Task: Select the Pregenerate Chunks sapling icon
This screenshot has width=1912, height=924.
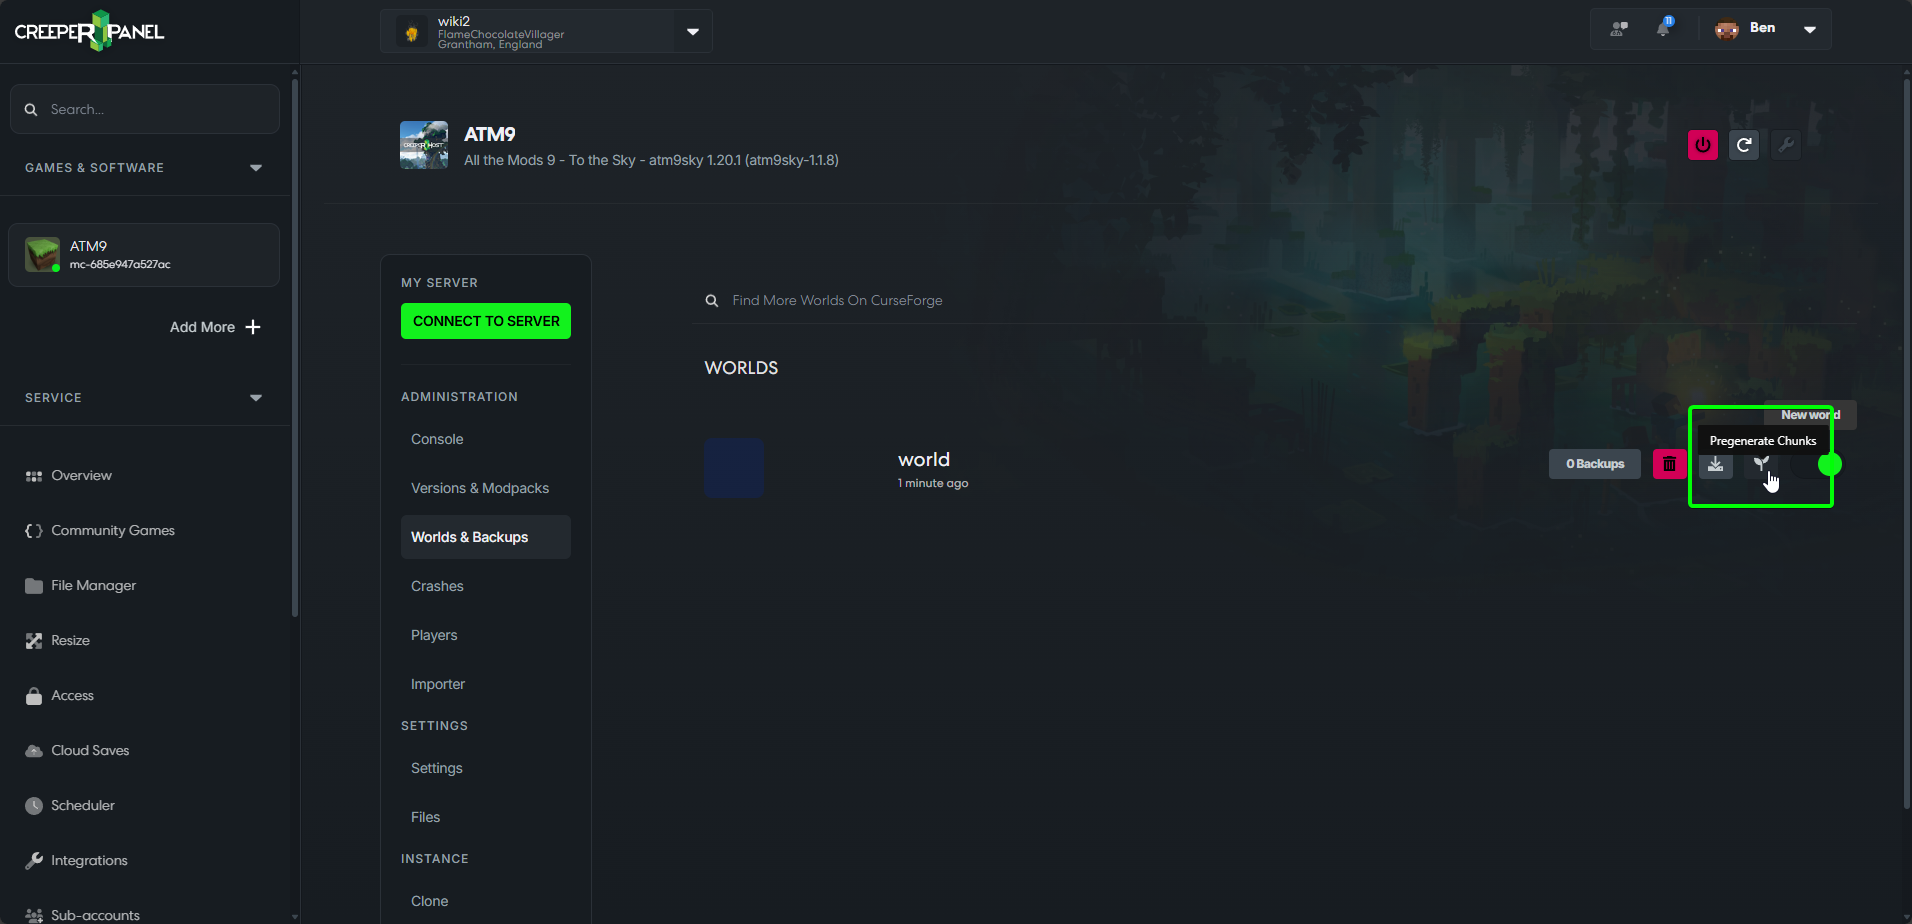Action: point(1759,464)
